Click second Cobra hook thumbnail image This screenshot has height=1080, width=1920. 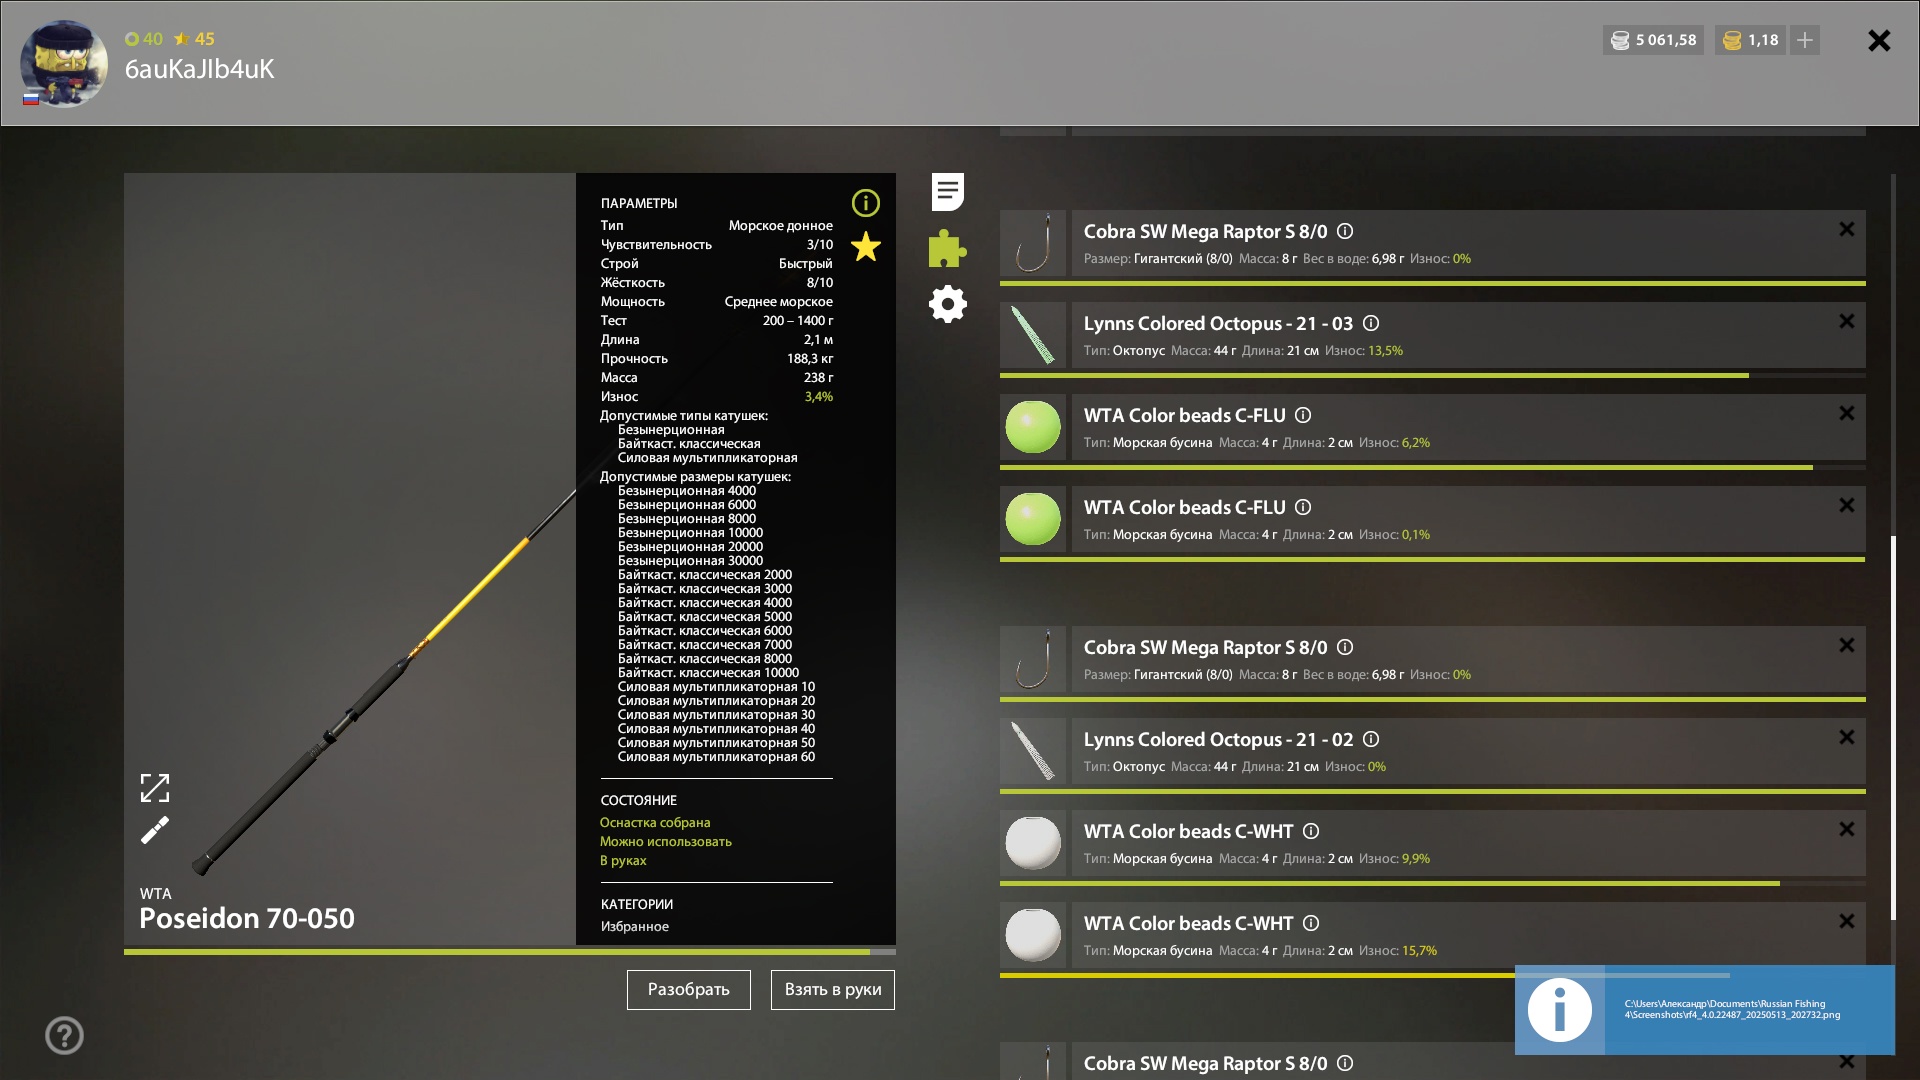(1033, 659)
